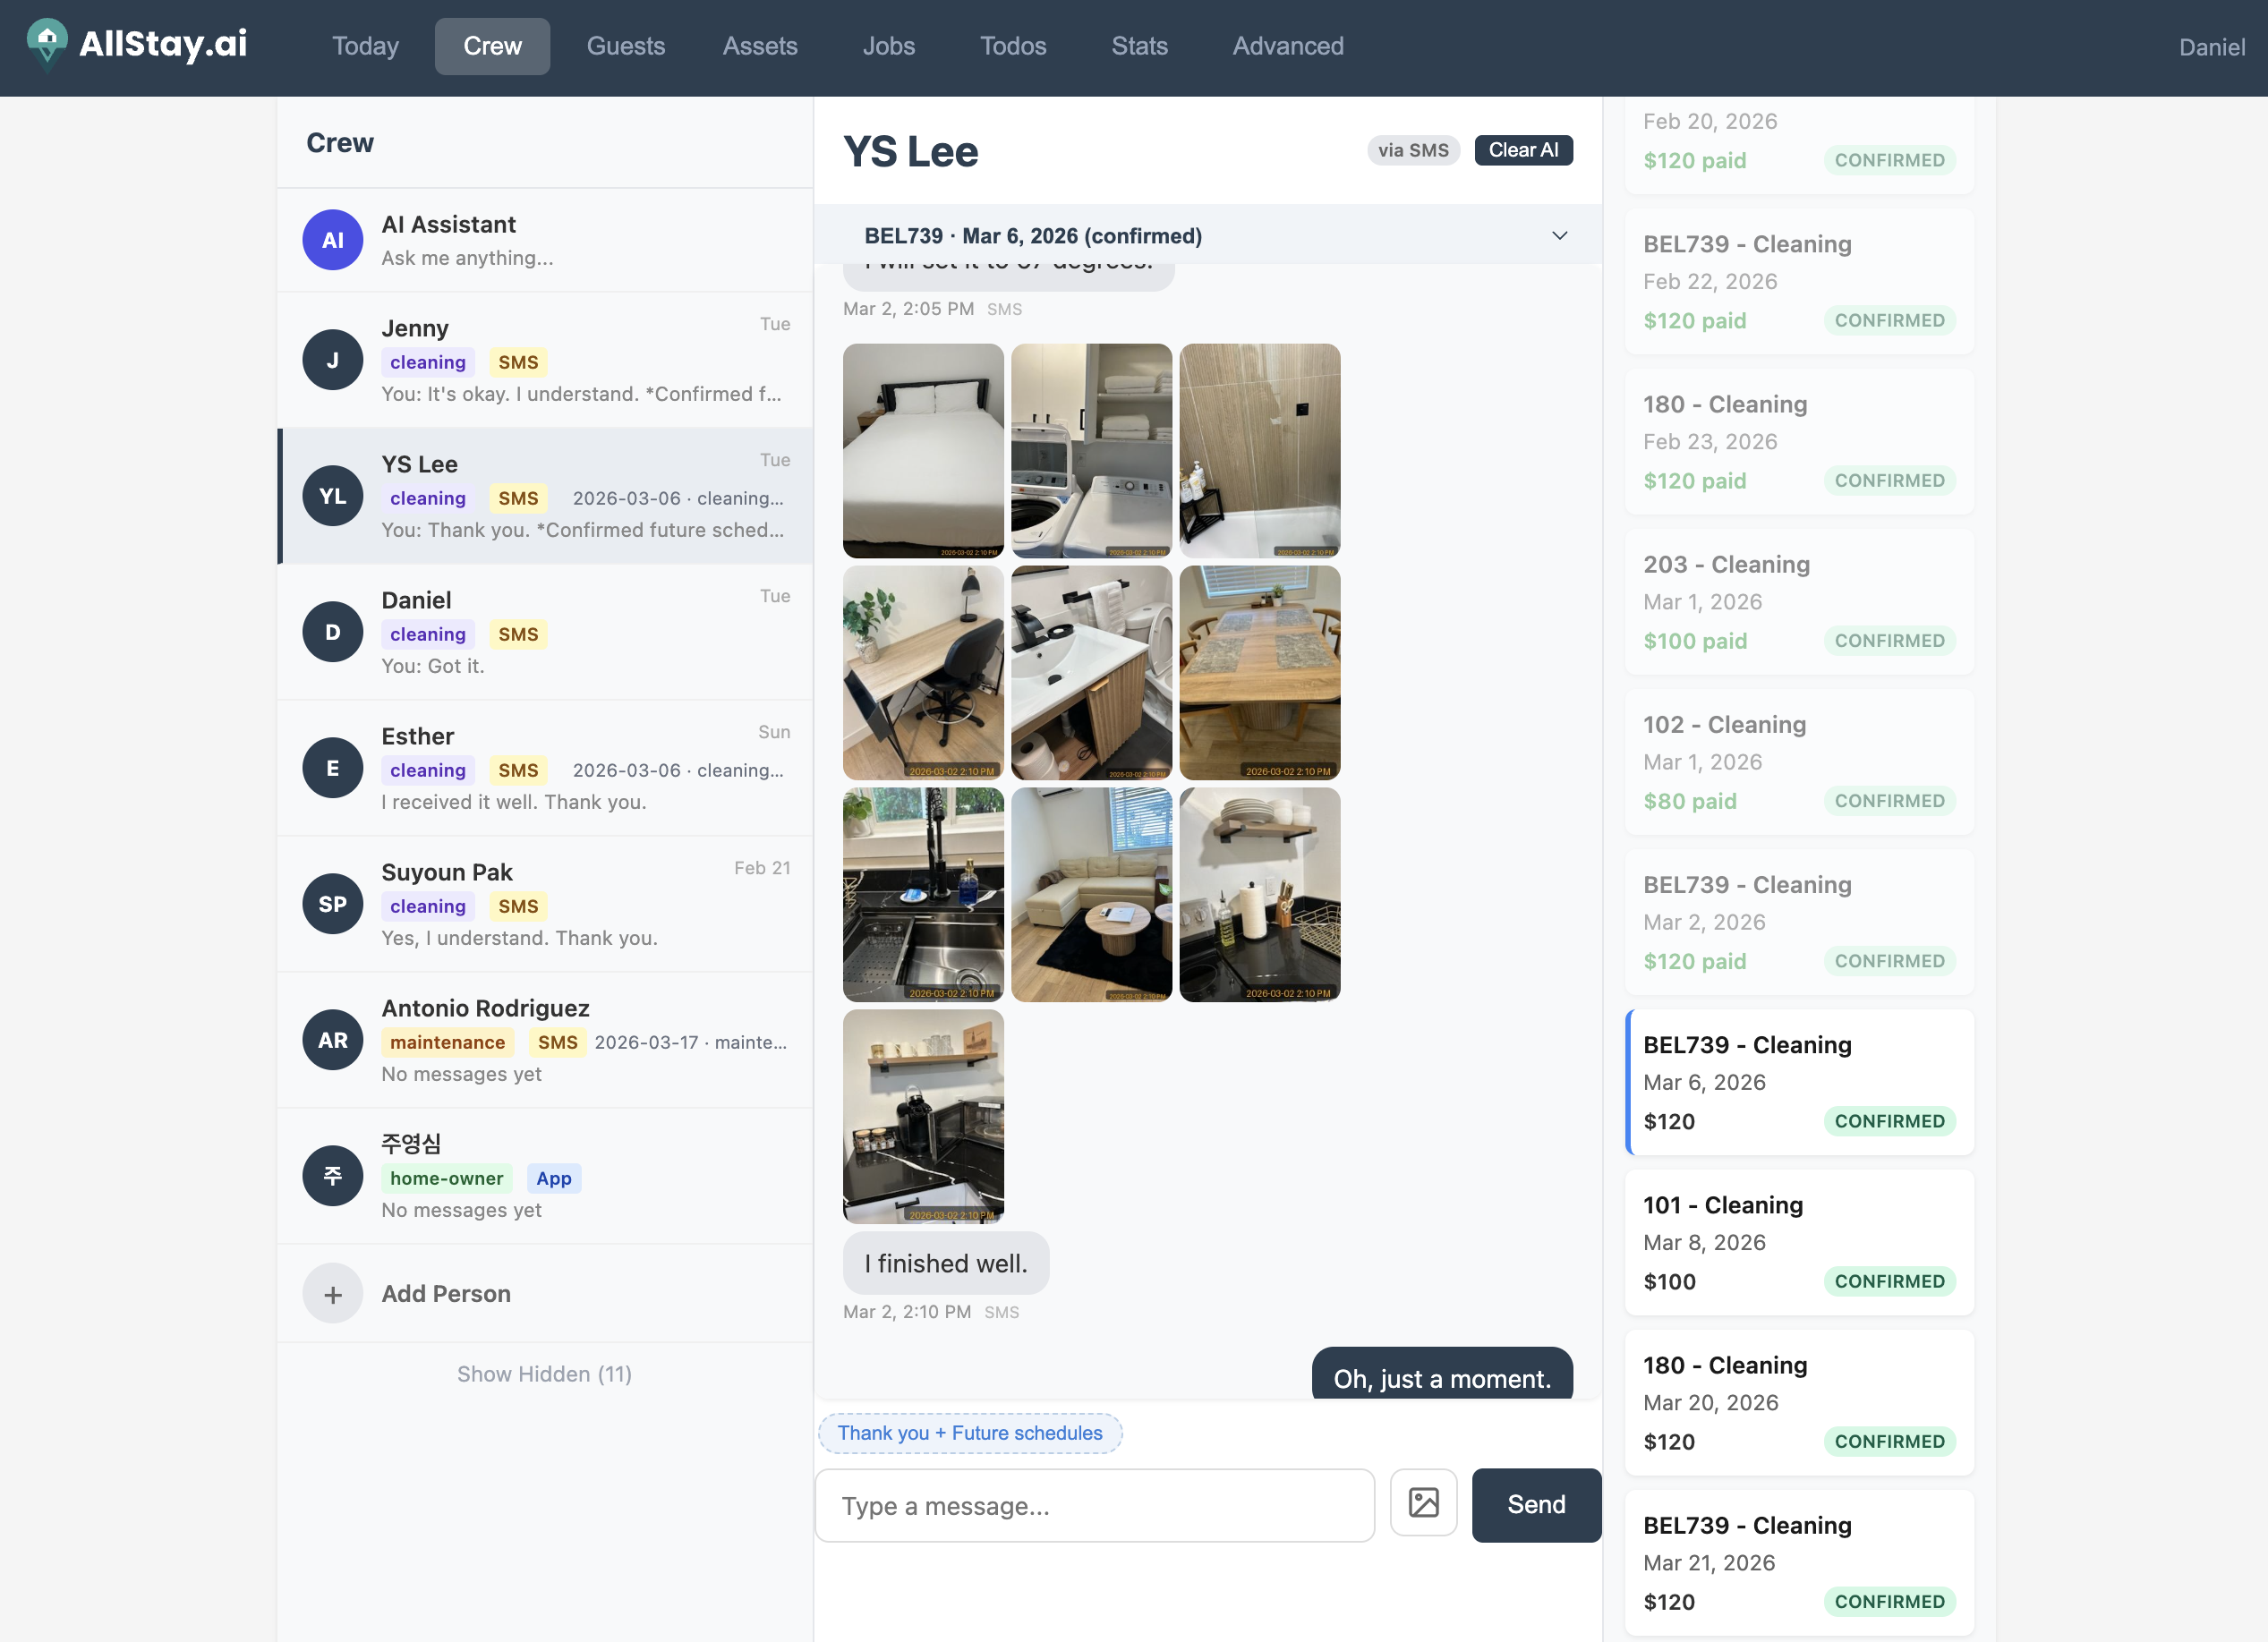Open the Jobs tab

(x=888, y=46)
